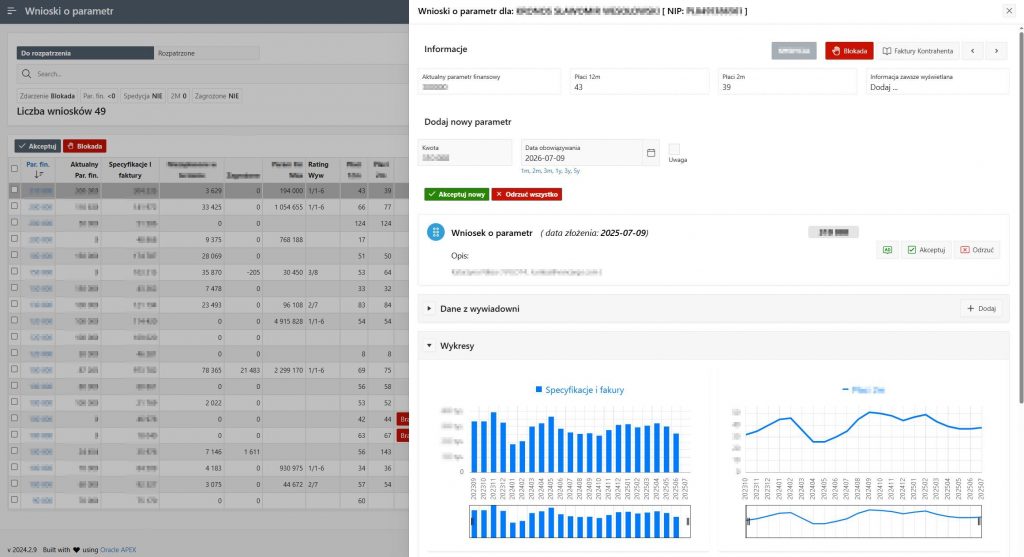Check the row with 78 365 value

14,369
